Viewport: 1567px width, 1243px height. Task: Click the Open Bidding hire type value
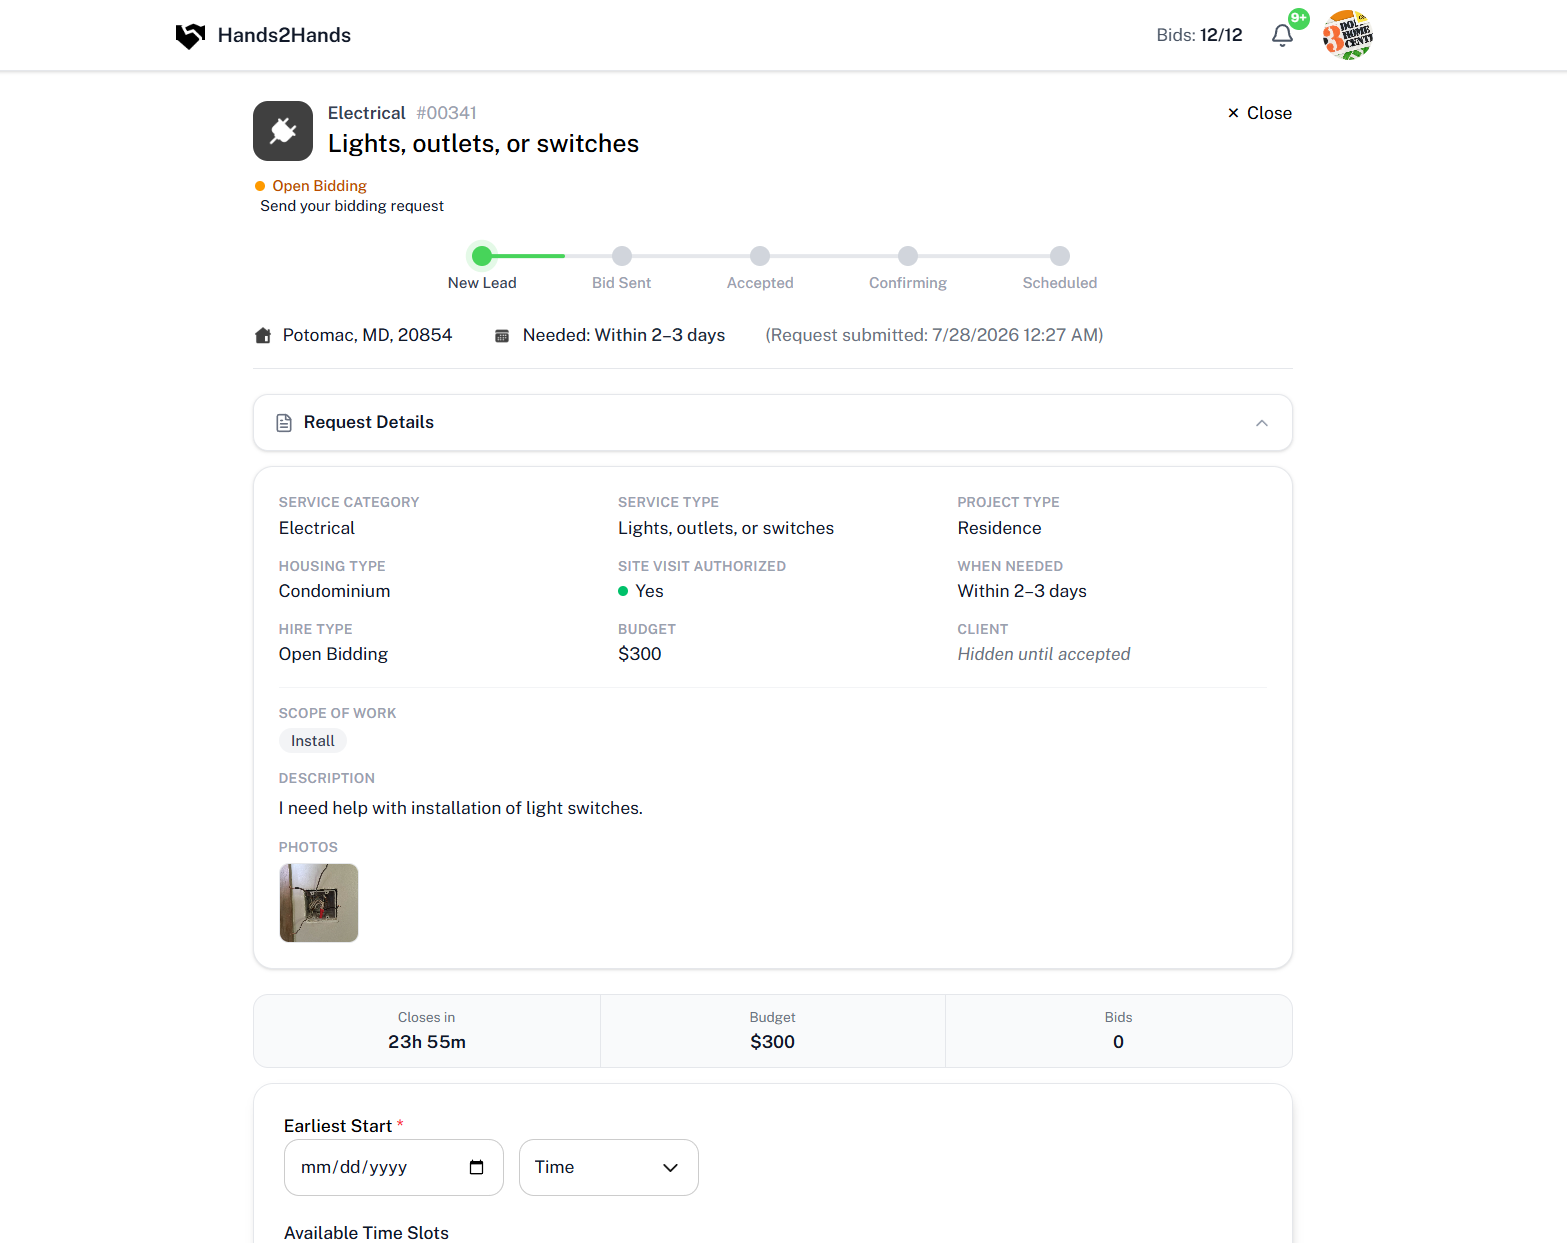pos(333,654)
